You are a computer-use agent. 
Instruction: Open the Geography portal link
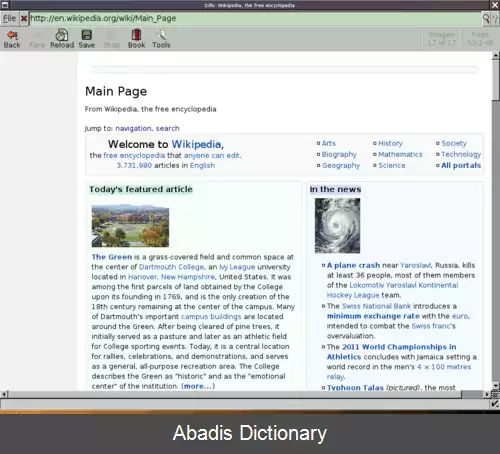341,165
